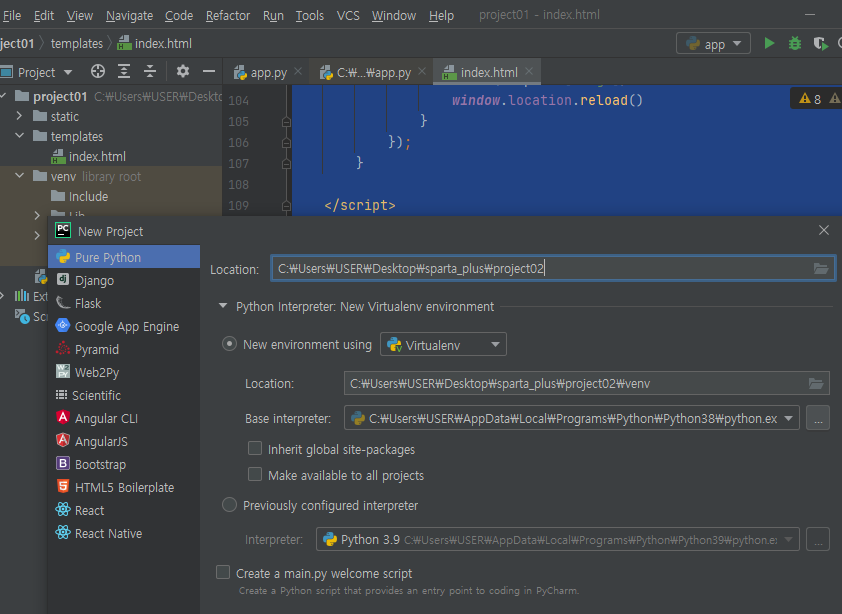This screenshot has width=842, height=614.
Task: Select Google App Engine project type
Action: (124, 327)
